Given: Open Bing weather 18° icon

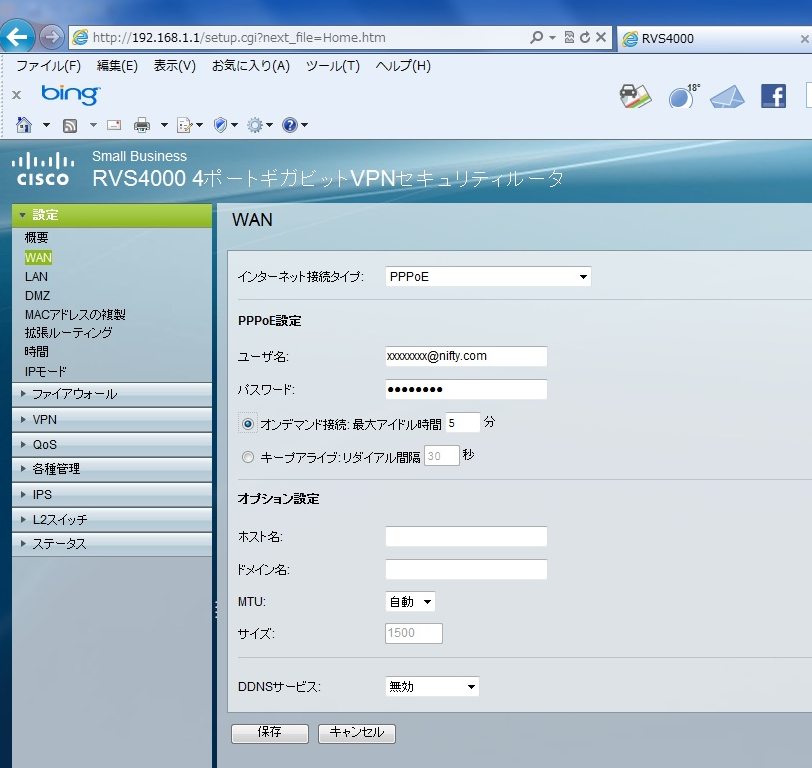Looking at the screenshot, I should [x=683, y=96].
